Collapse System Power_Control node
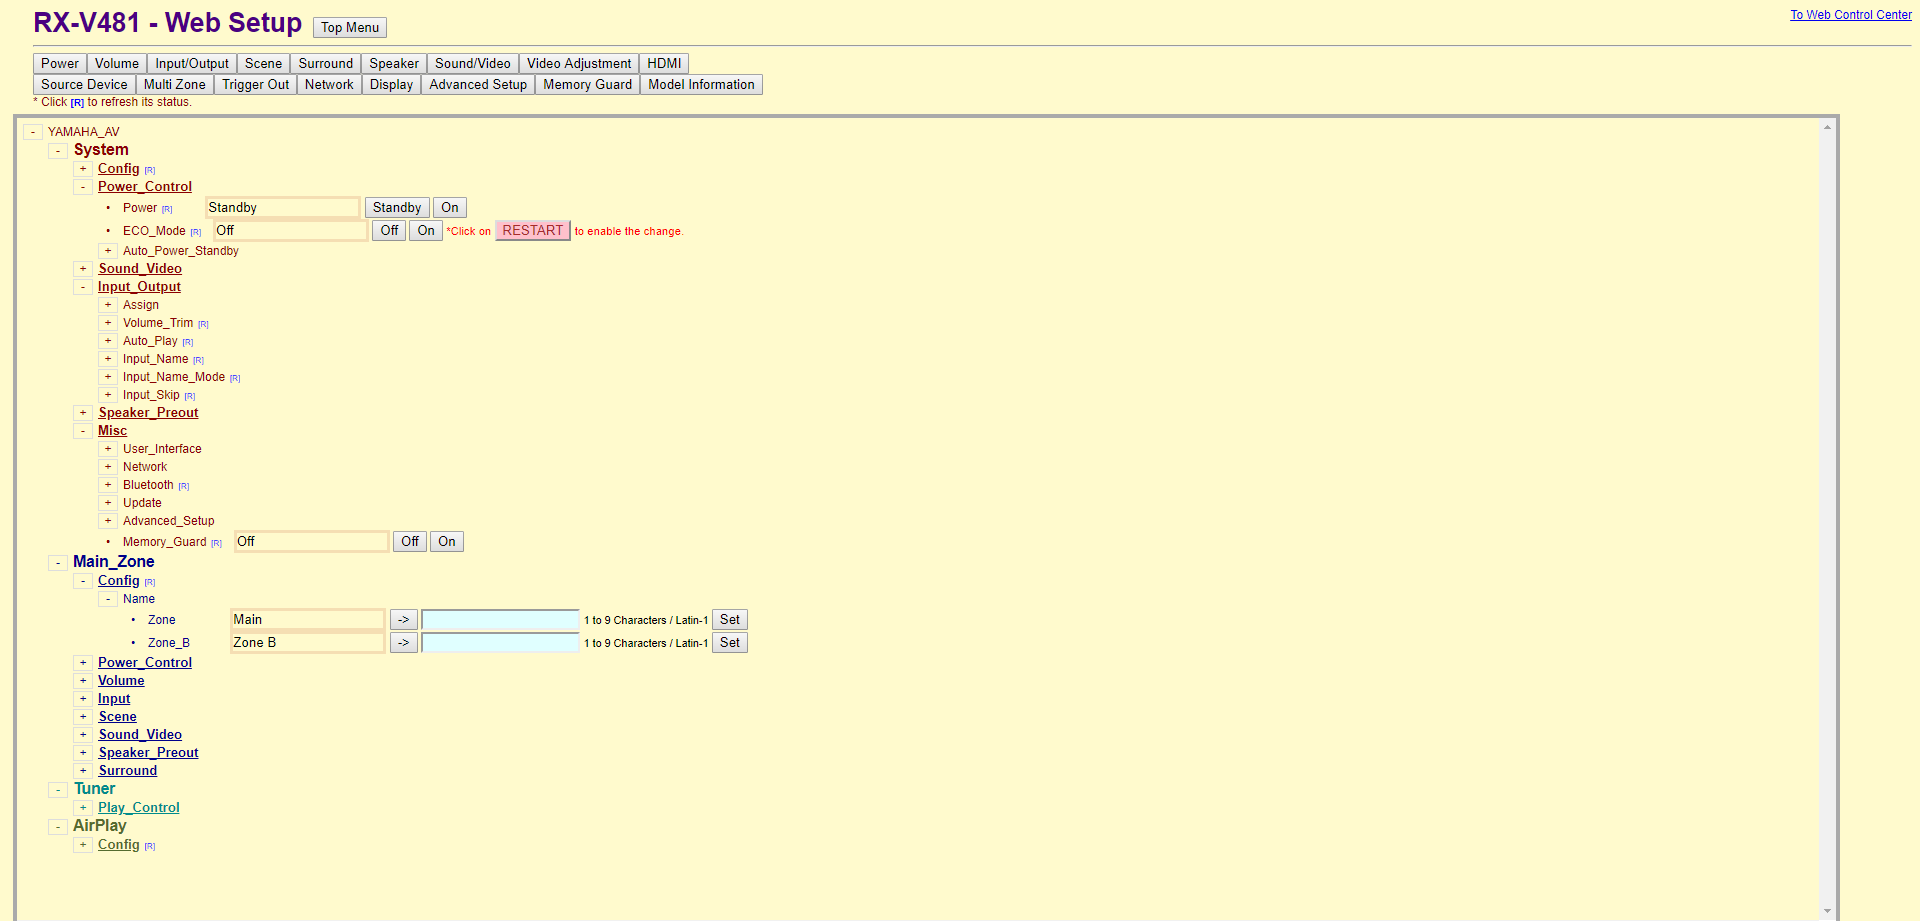The image size is (1920, 921). point(83,187)
